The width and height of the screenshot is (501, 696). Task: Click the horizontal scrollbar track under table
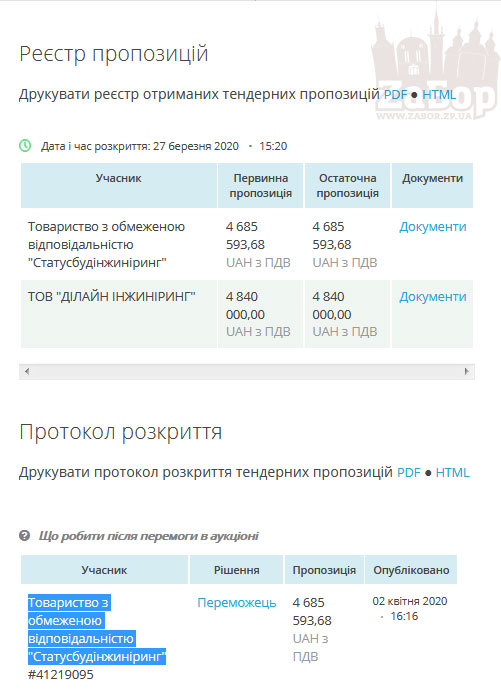pyautogui.click(x=247, y=372)
